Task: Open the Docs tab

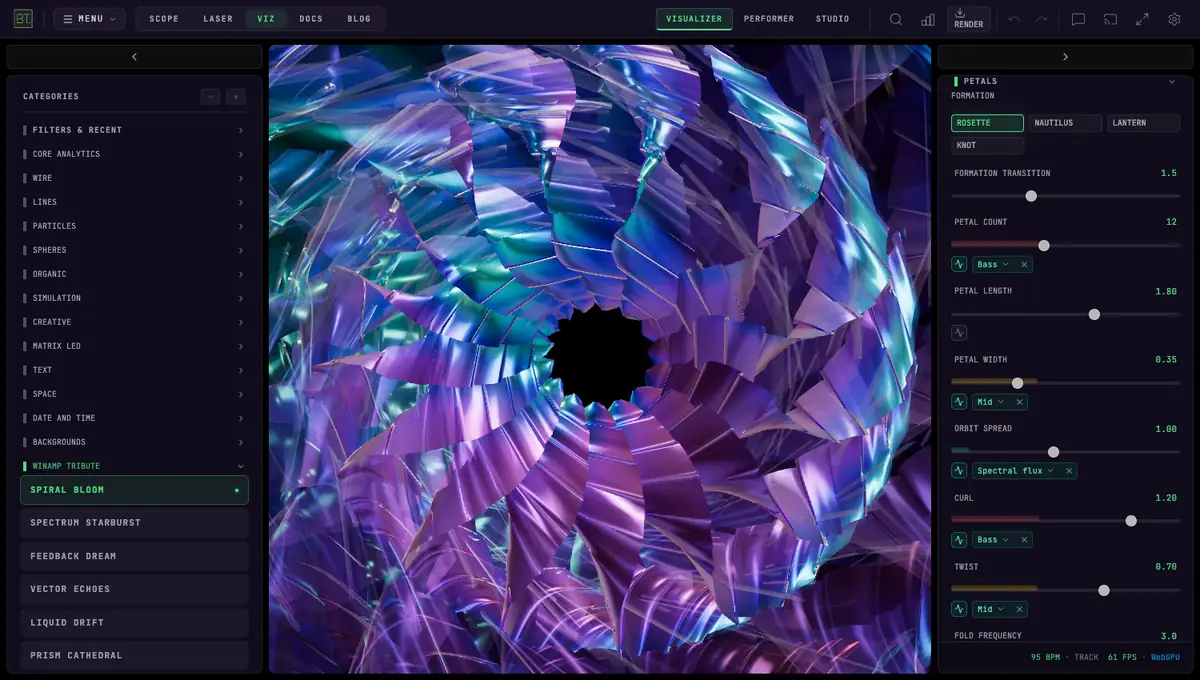Action: pos(311,19)
